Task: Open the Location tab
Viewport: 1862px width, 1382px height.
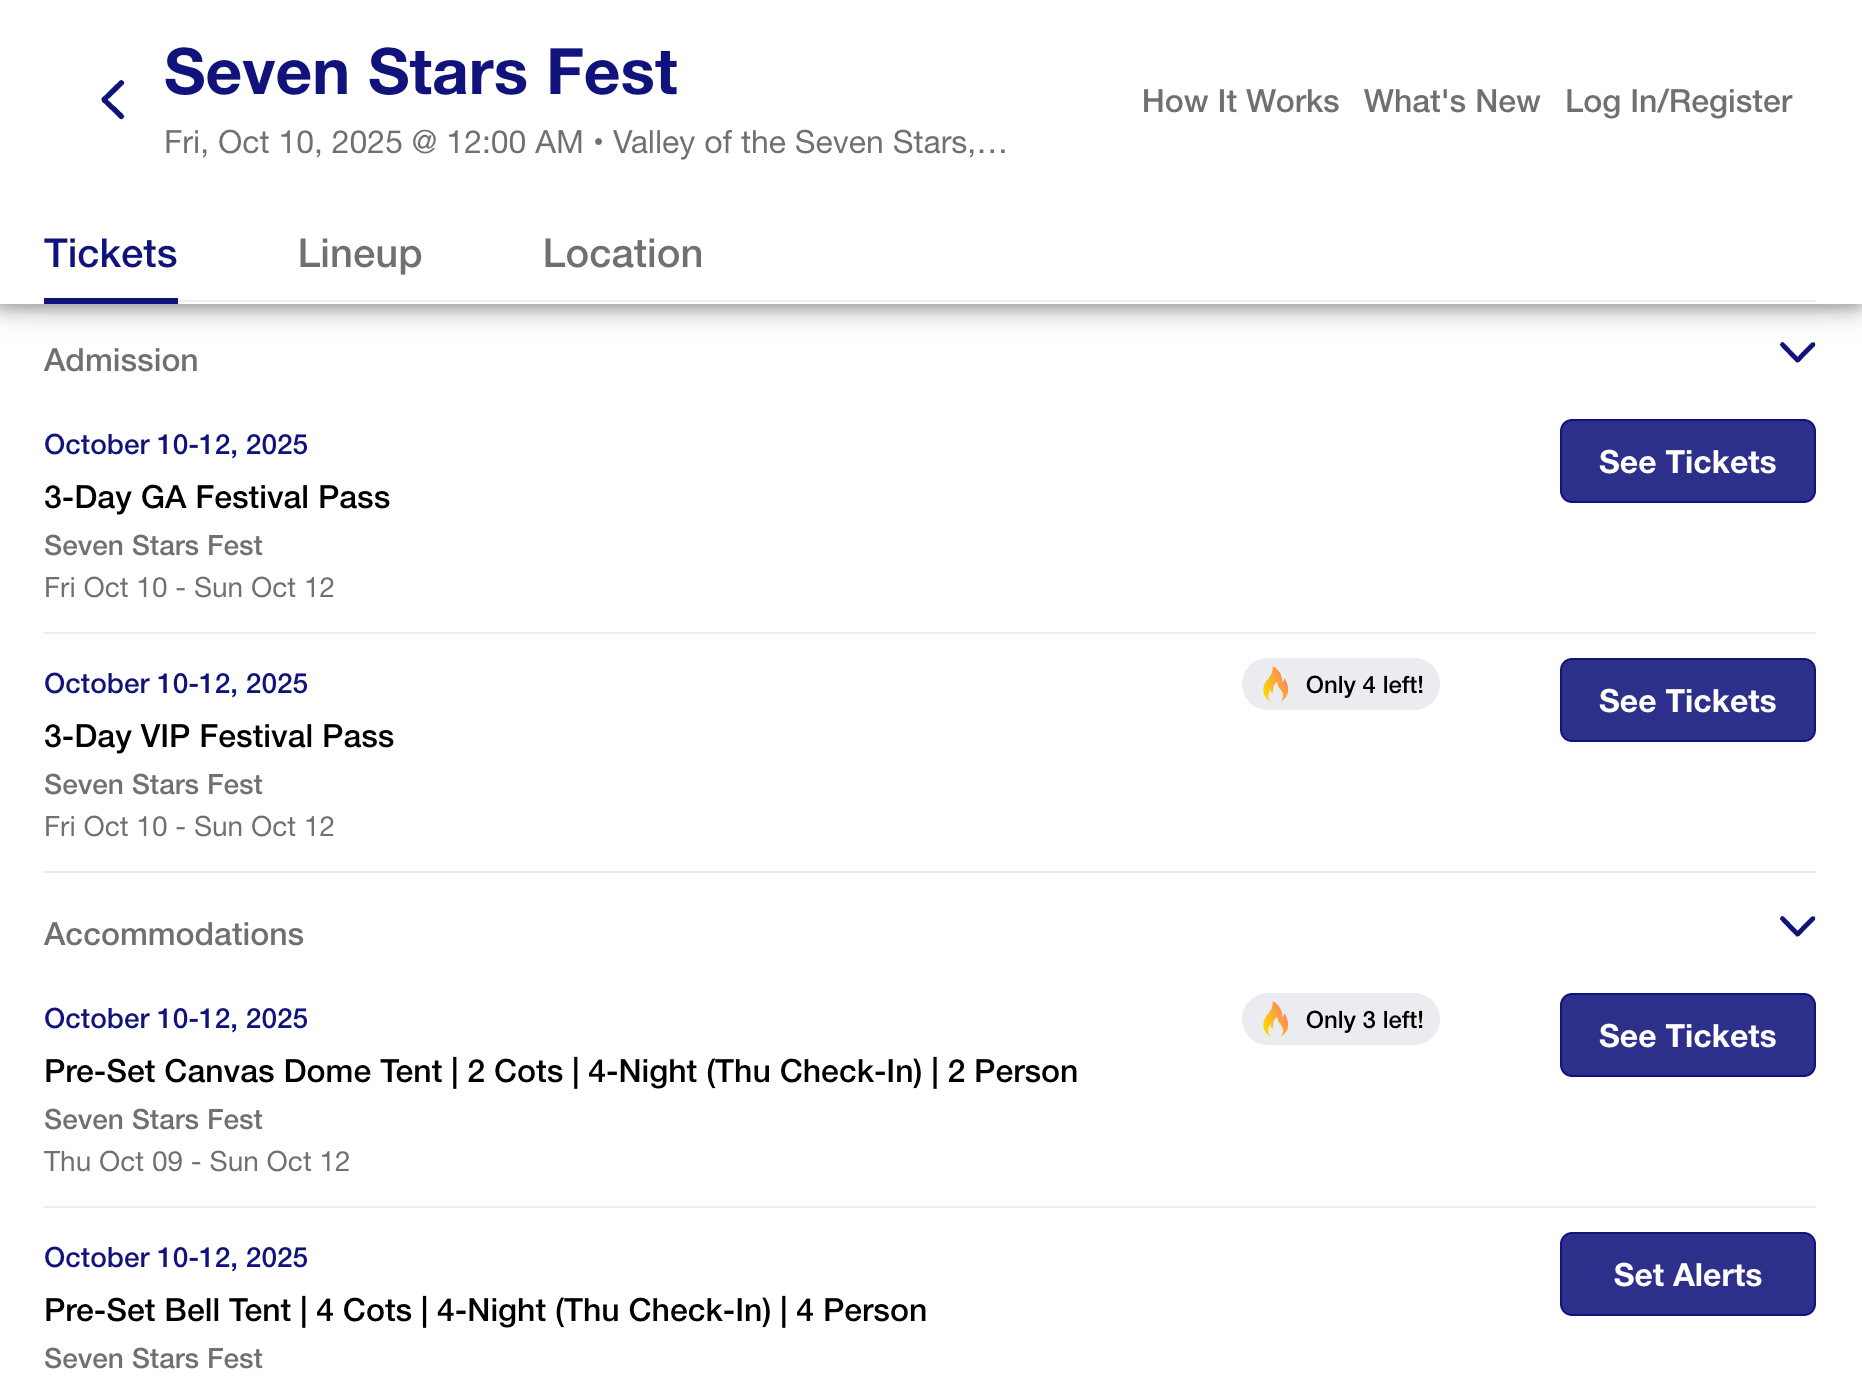Action: point(623,254)
